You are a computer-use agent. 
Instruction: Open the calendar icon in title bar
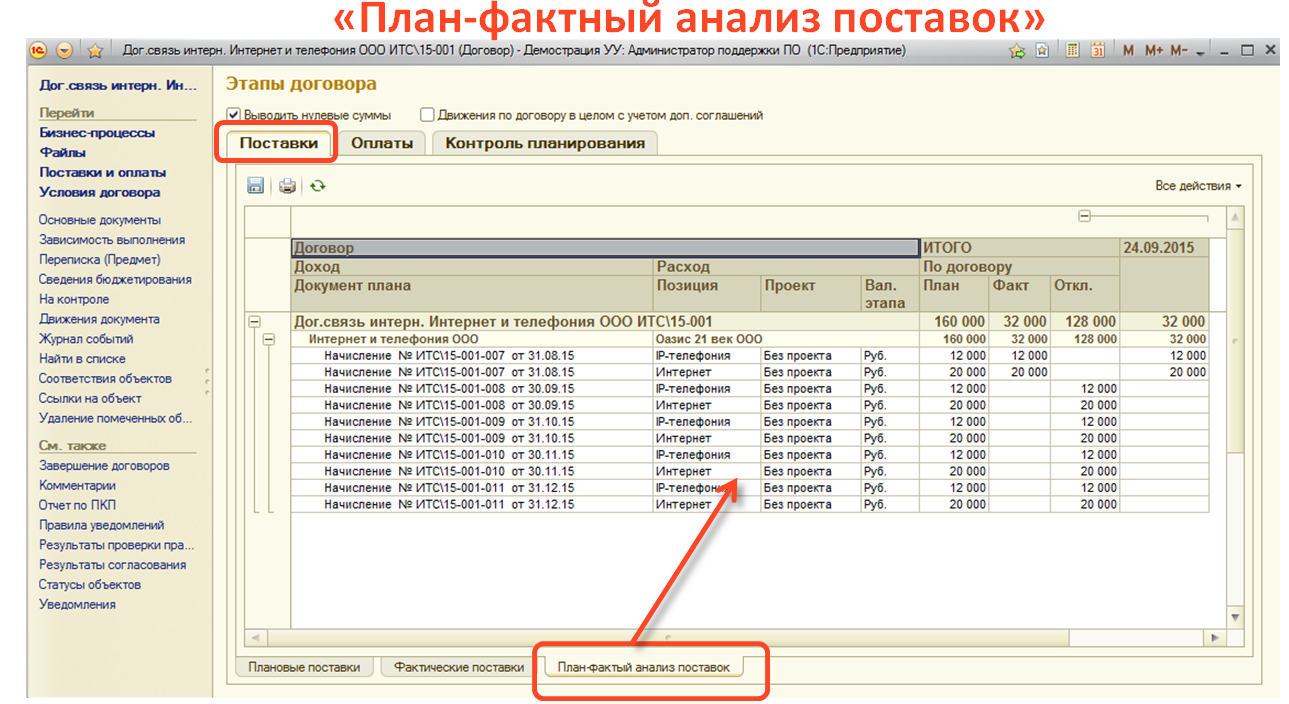(x=1097, y=50)
